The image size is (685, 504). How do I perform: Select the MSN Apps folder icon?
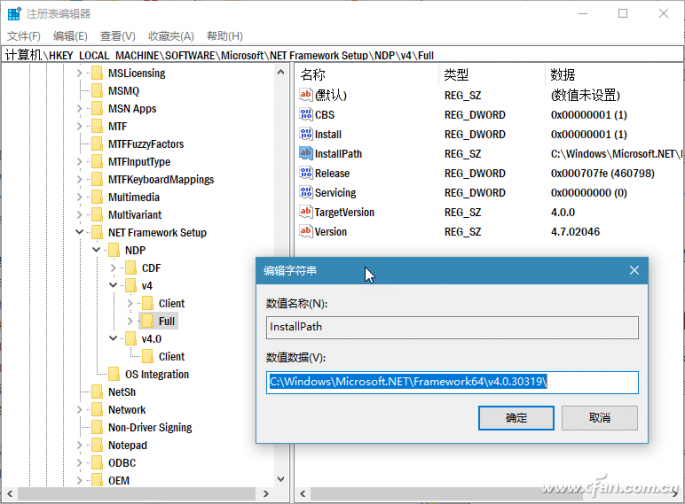click(97, 108)
